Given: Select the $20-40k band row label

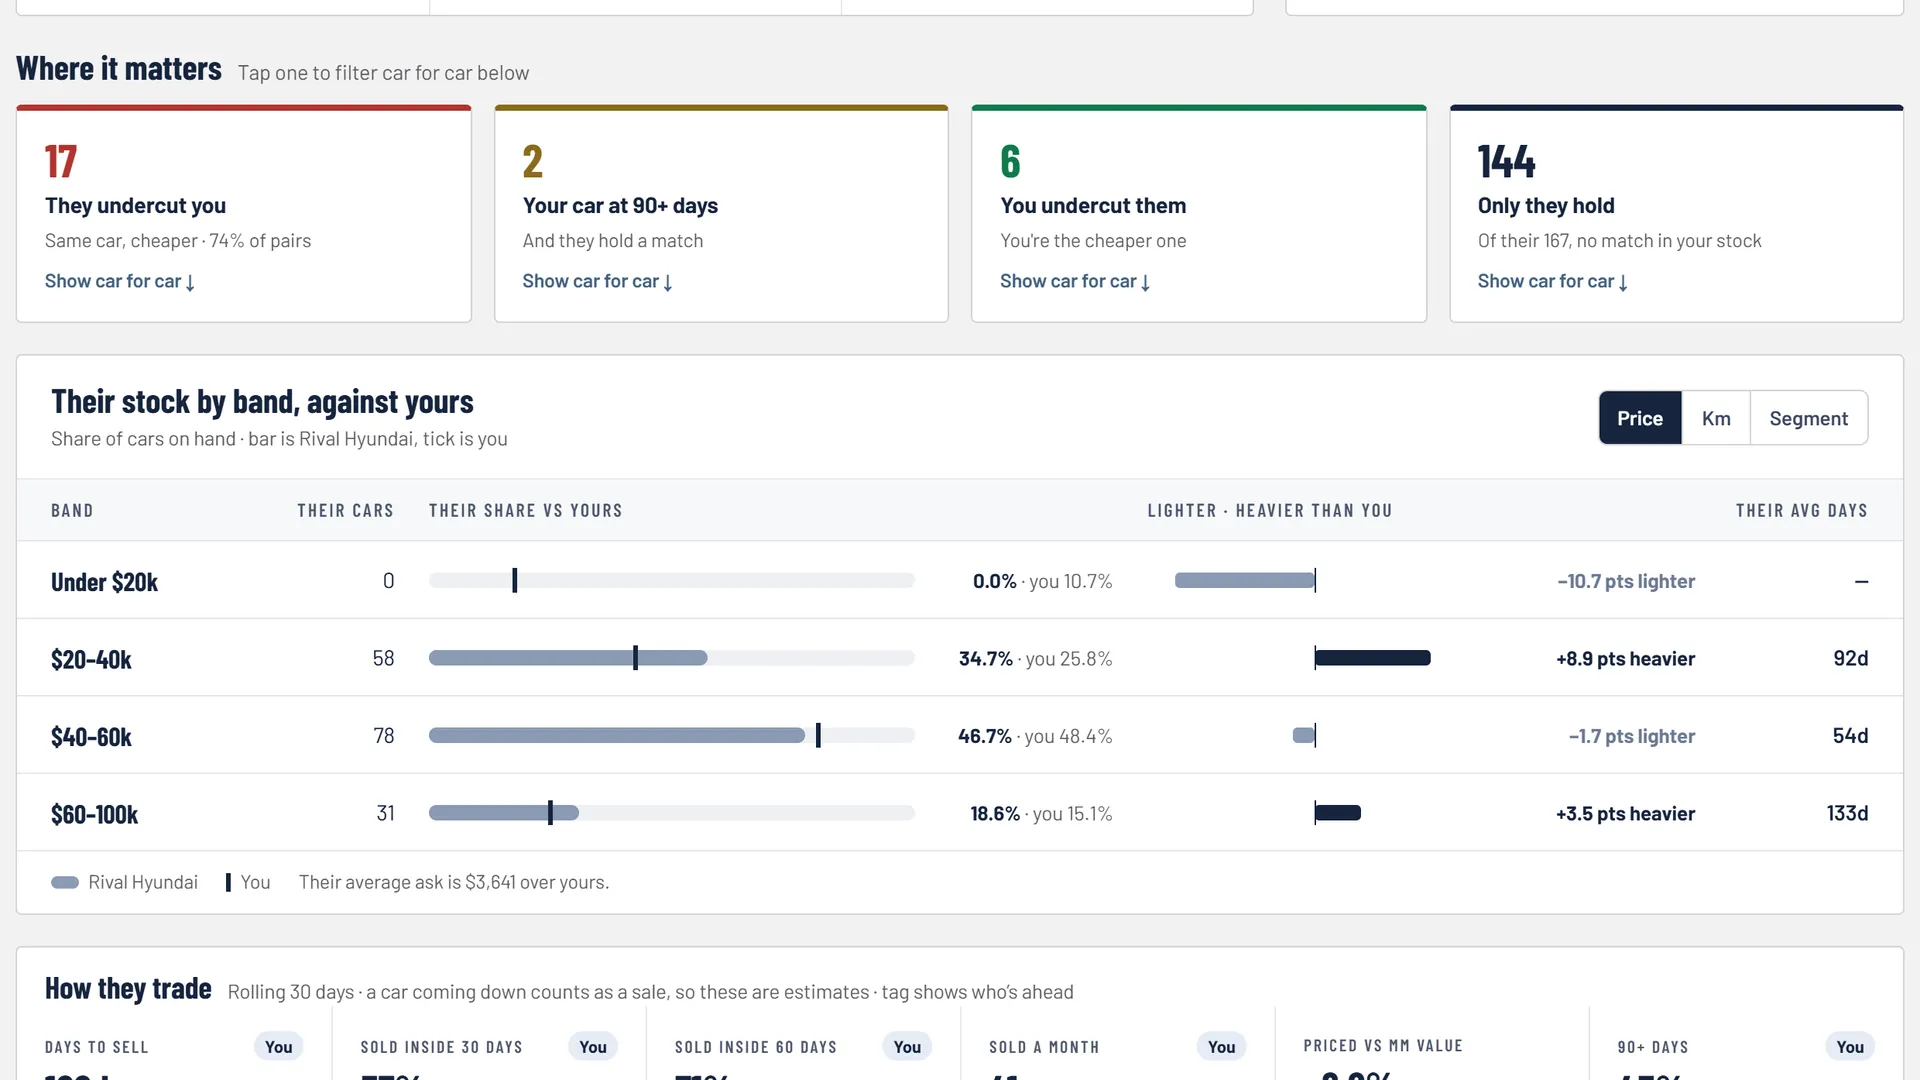Looking at the screenshot, I should [x=91, y=660].
